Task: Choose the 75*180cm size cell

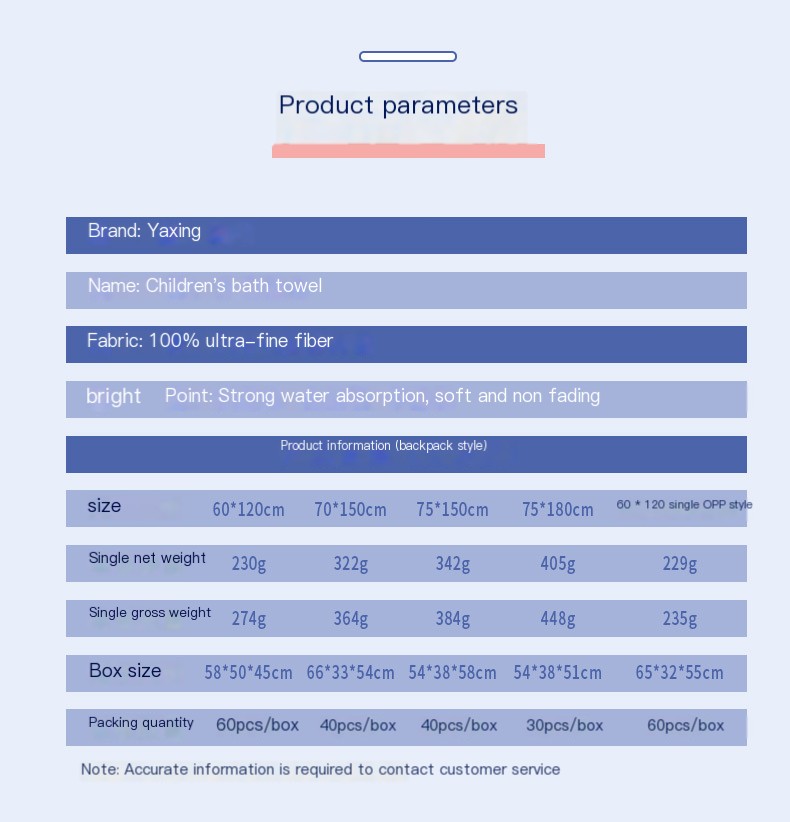Action: [x=557, y=510]
